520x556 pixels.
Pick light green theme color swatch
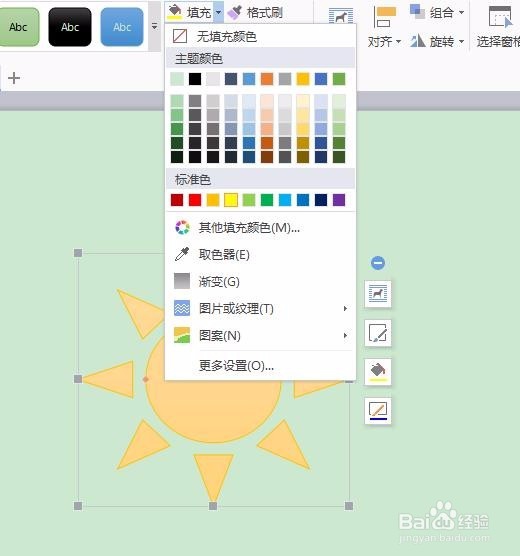pos(177,79)
